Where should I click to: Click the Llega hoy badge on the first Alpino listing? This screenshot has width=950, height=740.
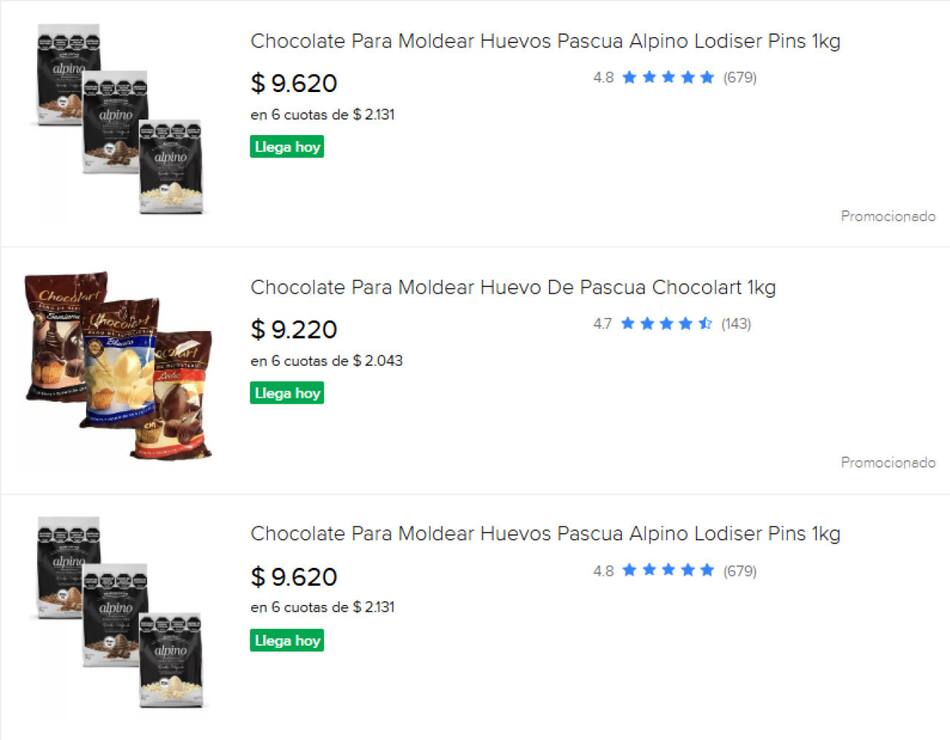pos(287,147)
